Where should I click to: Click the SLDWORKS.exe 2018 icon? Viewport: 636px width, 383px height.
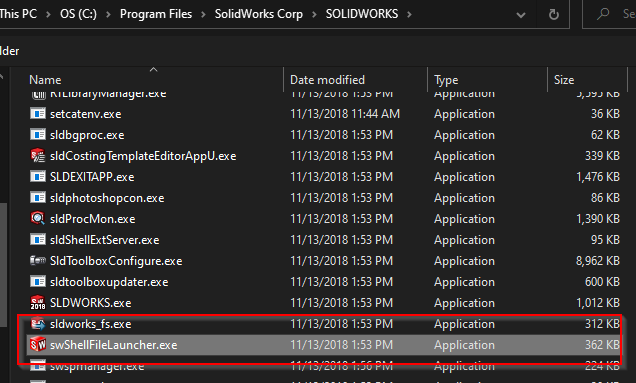[x=38, y=302]
